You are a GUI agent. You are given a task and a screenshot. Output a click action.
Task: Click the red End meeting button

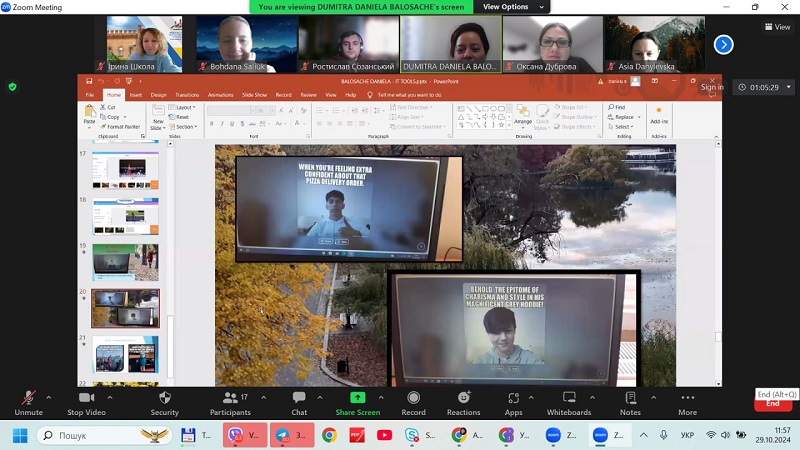[x=772, y=405]
